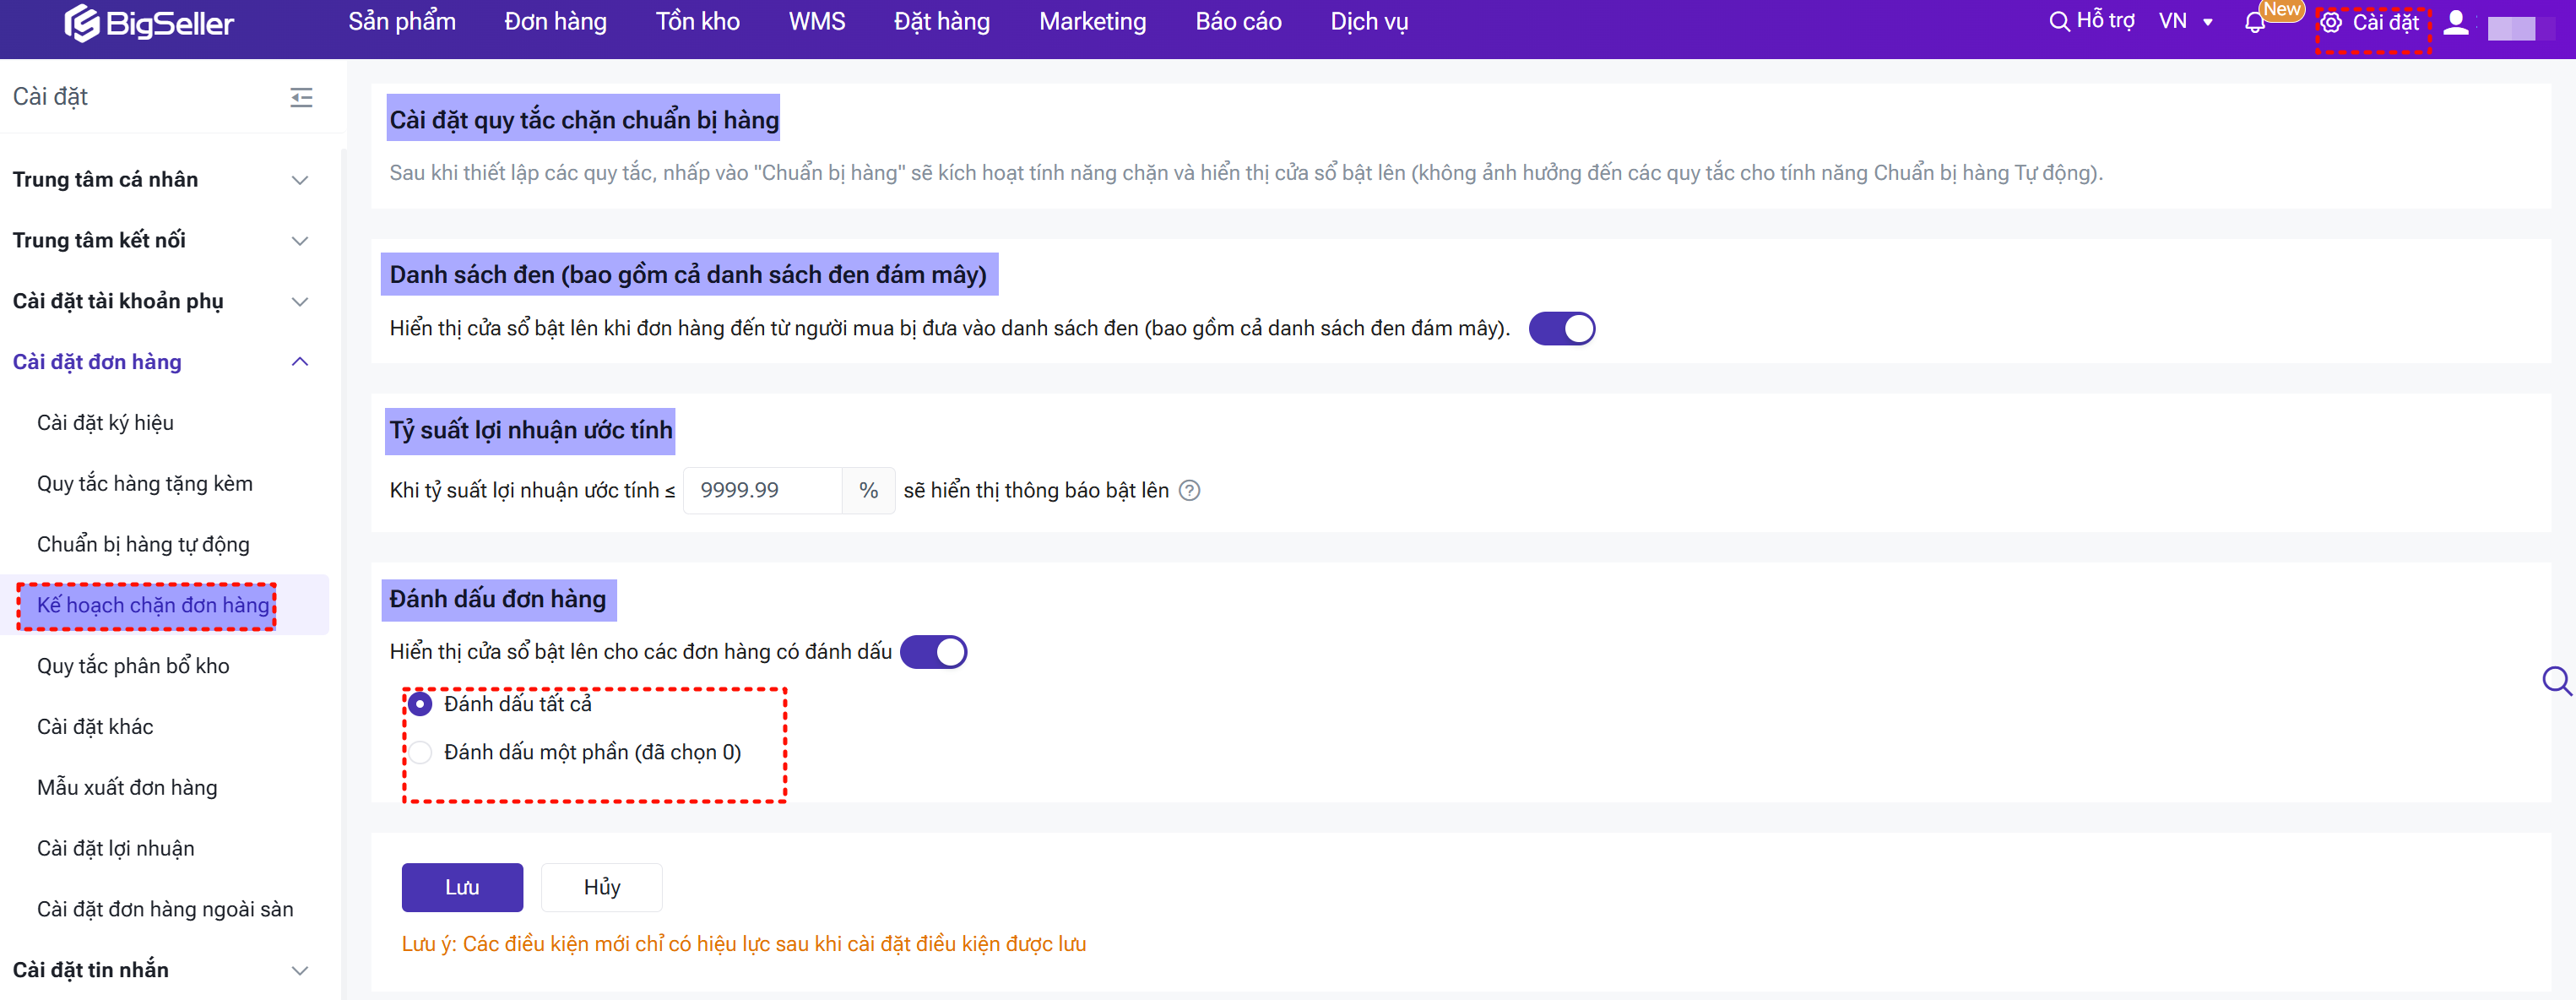2576x1000 pixels.
Task: Open the Marketing menu
Action: click(1092, 21)
